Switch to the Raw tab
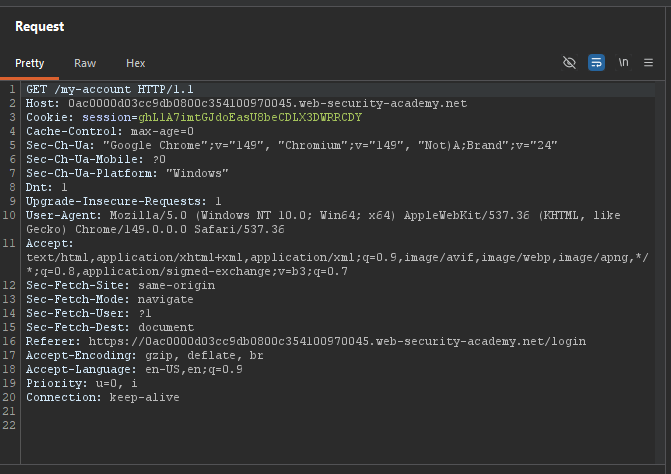 pyautogui.click(x=85, y=63)
